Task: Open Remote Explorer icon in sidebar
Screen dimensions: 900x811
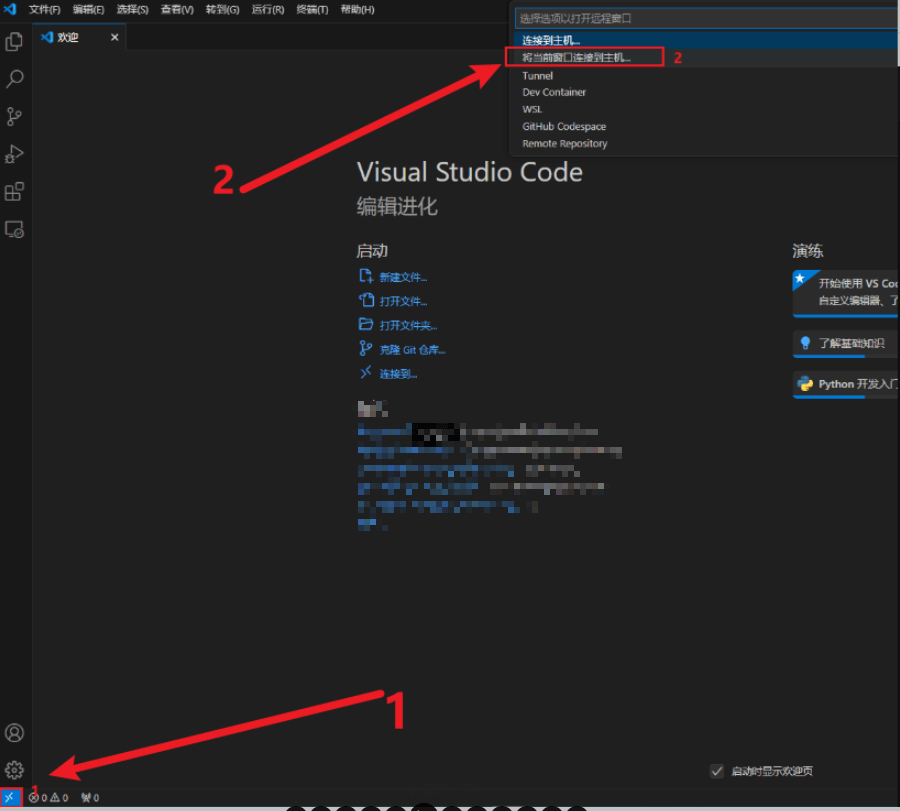Action: (15, 229)
